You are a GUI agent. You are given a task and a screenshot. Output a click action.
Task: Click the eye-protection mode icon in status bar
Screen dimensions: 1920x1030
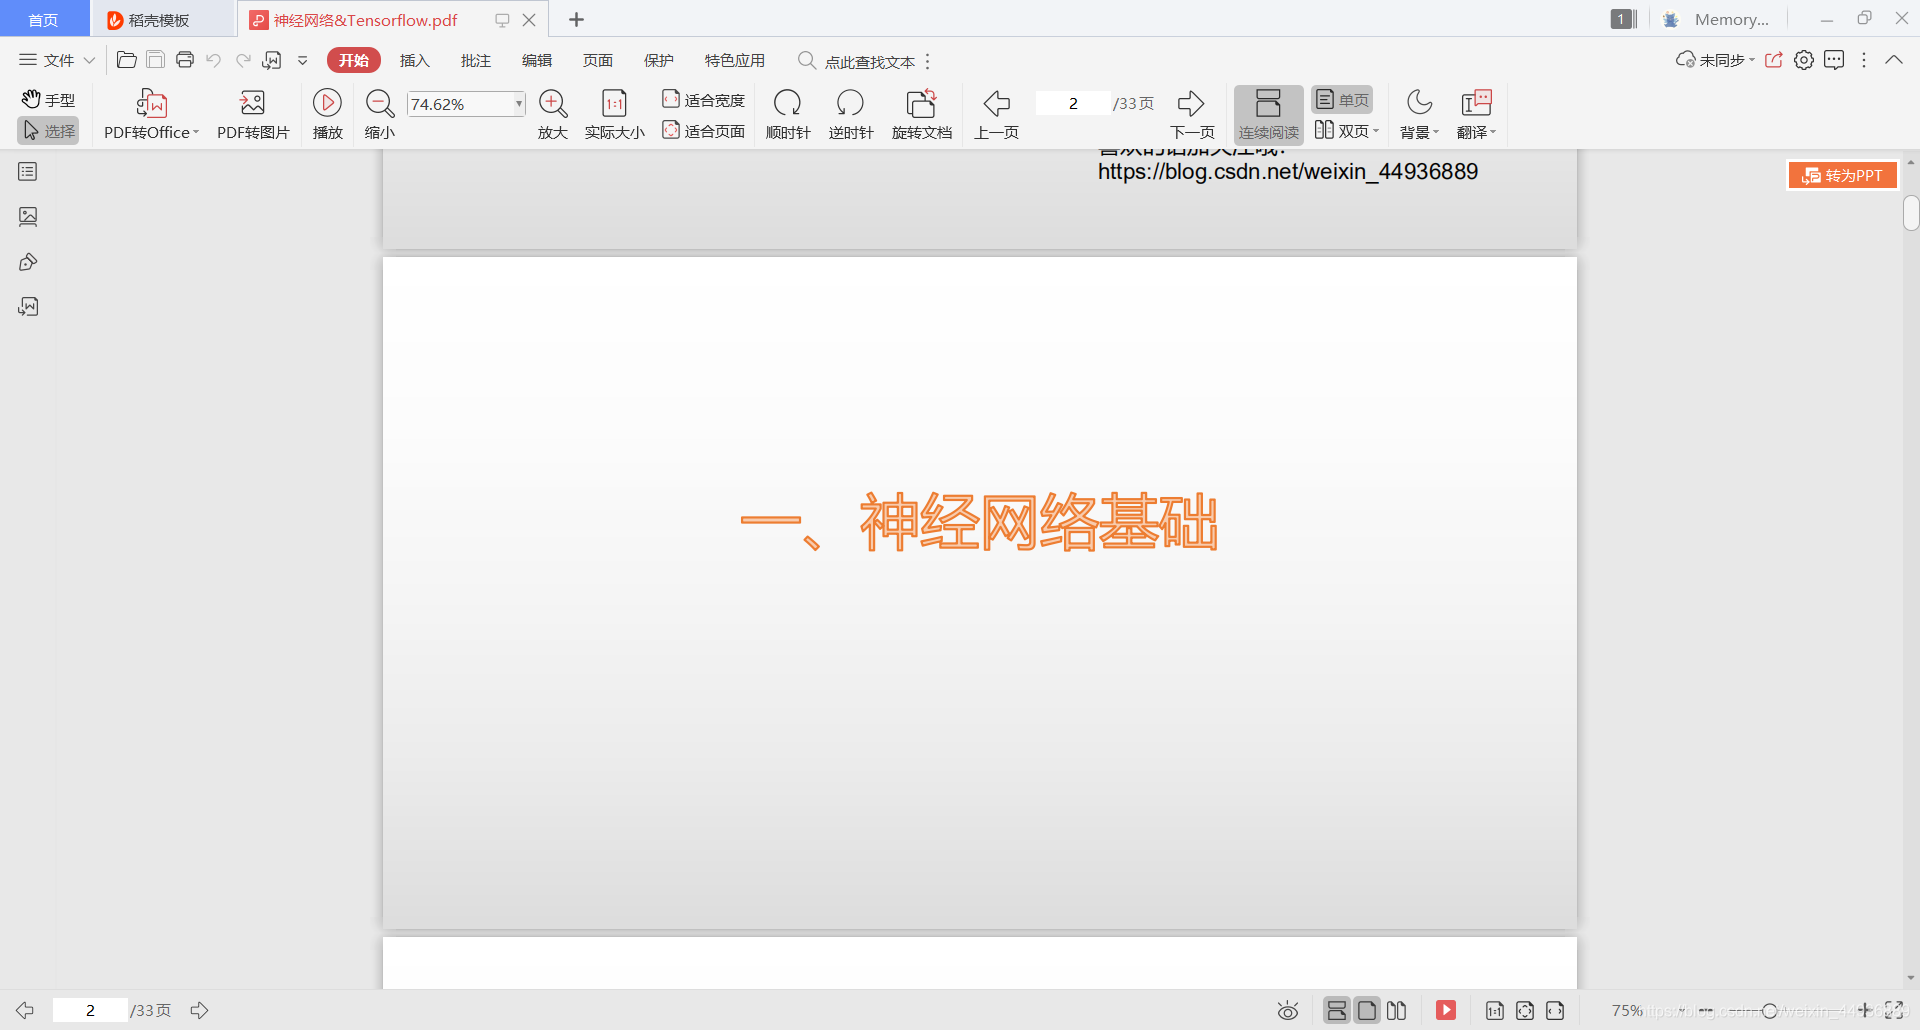pyautogui.click(x=1288, y=1011)
